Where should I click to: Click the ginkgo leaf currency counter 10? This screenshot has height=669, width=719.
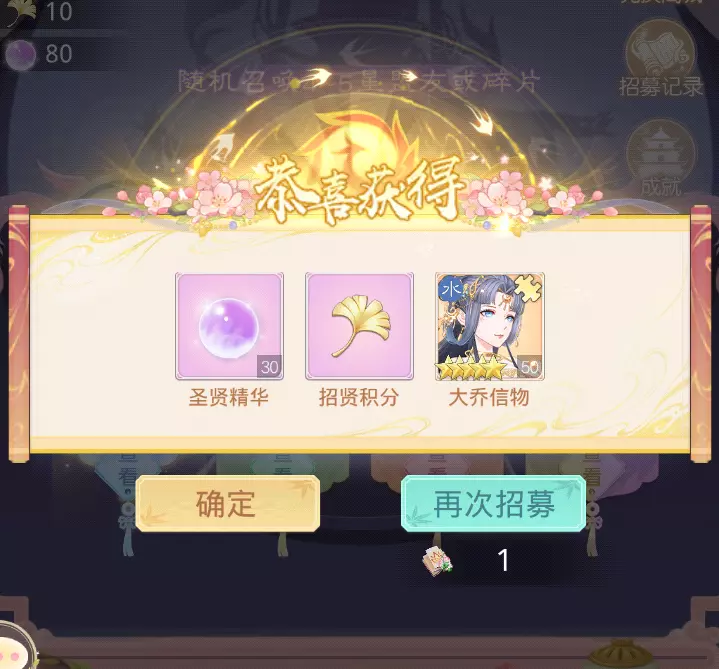pos(39,11)
